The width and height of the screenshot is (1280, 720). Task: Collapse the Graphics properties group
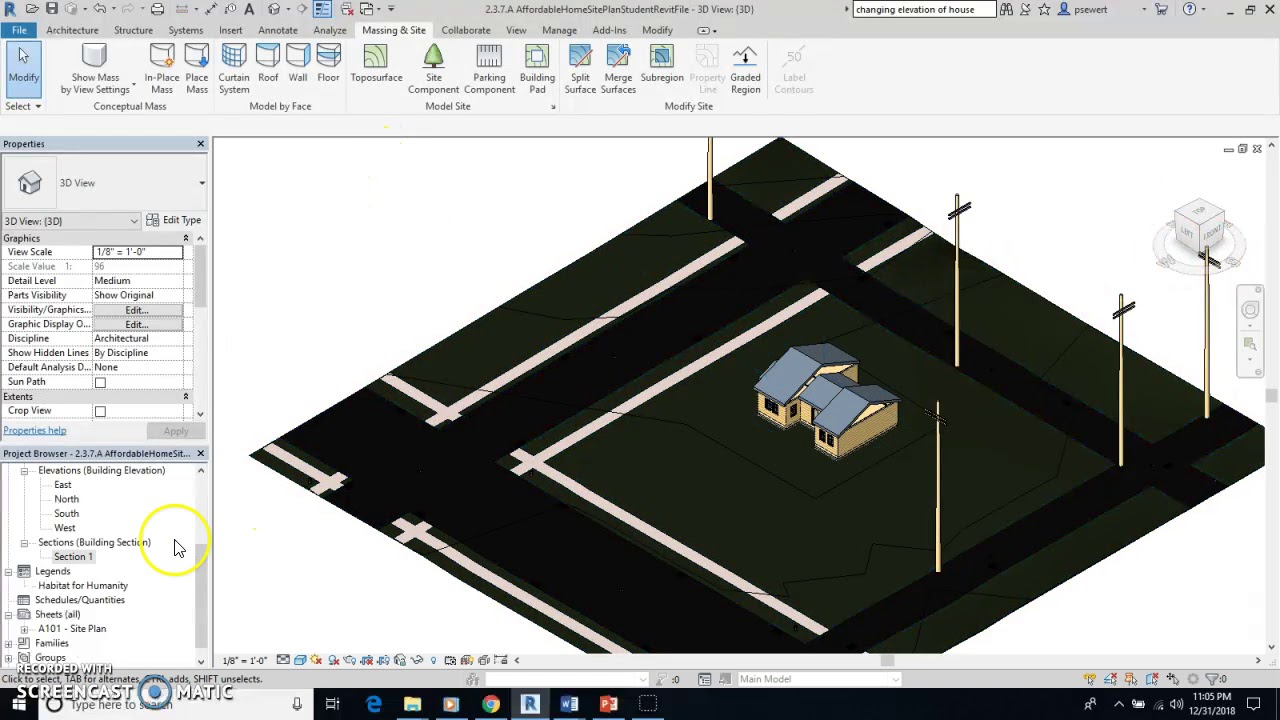point(185,238)
